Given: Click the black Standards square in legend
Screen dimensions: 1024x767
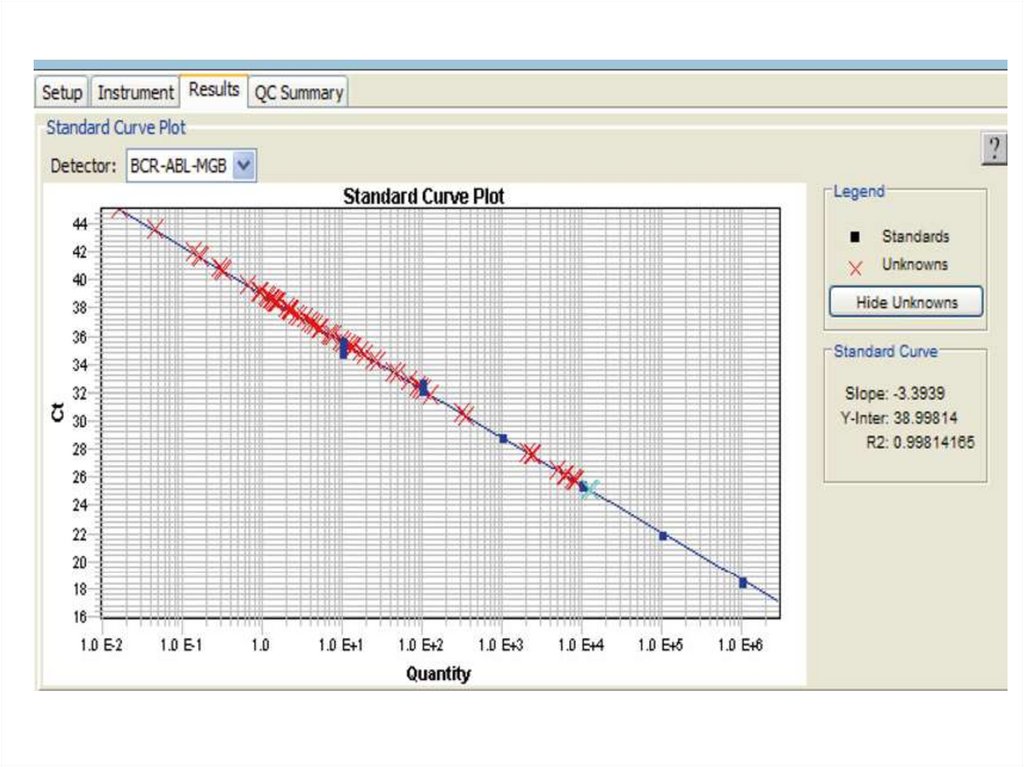Looking at the screenshot, I should coord(855,237).
